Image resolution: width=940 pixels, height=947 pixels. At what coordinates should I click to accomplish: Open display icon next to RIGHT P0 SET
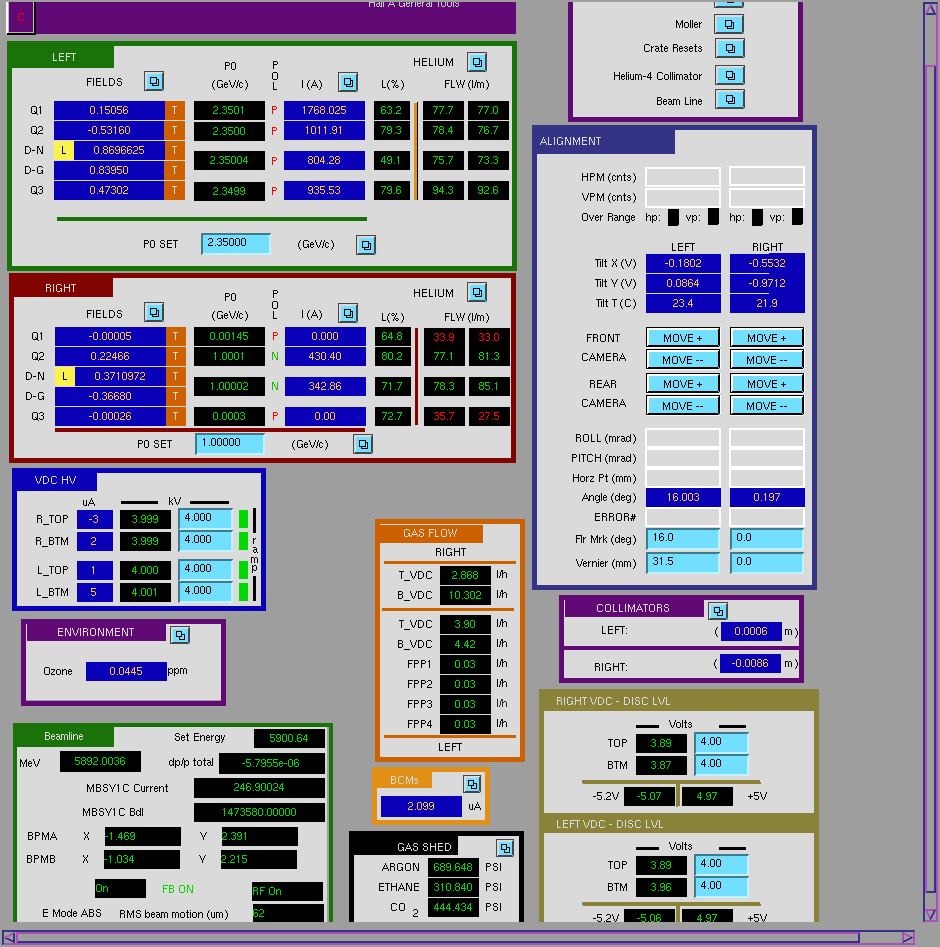point(362,445)
